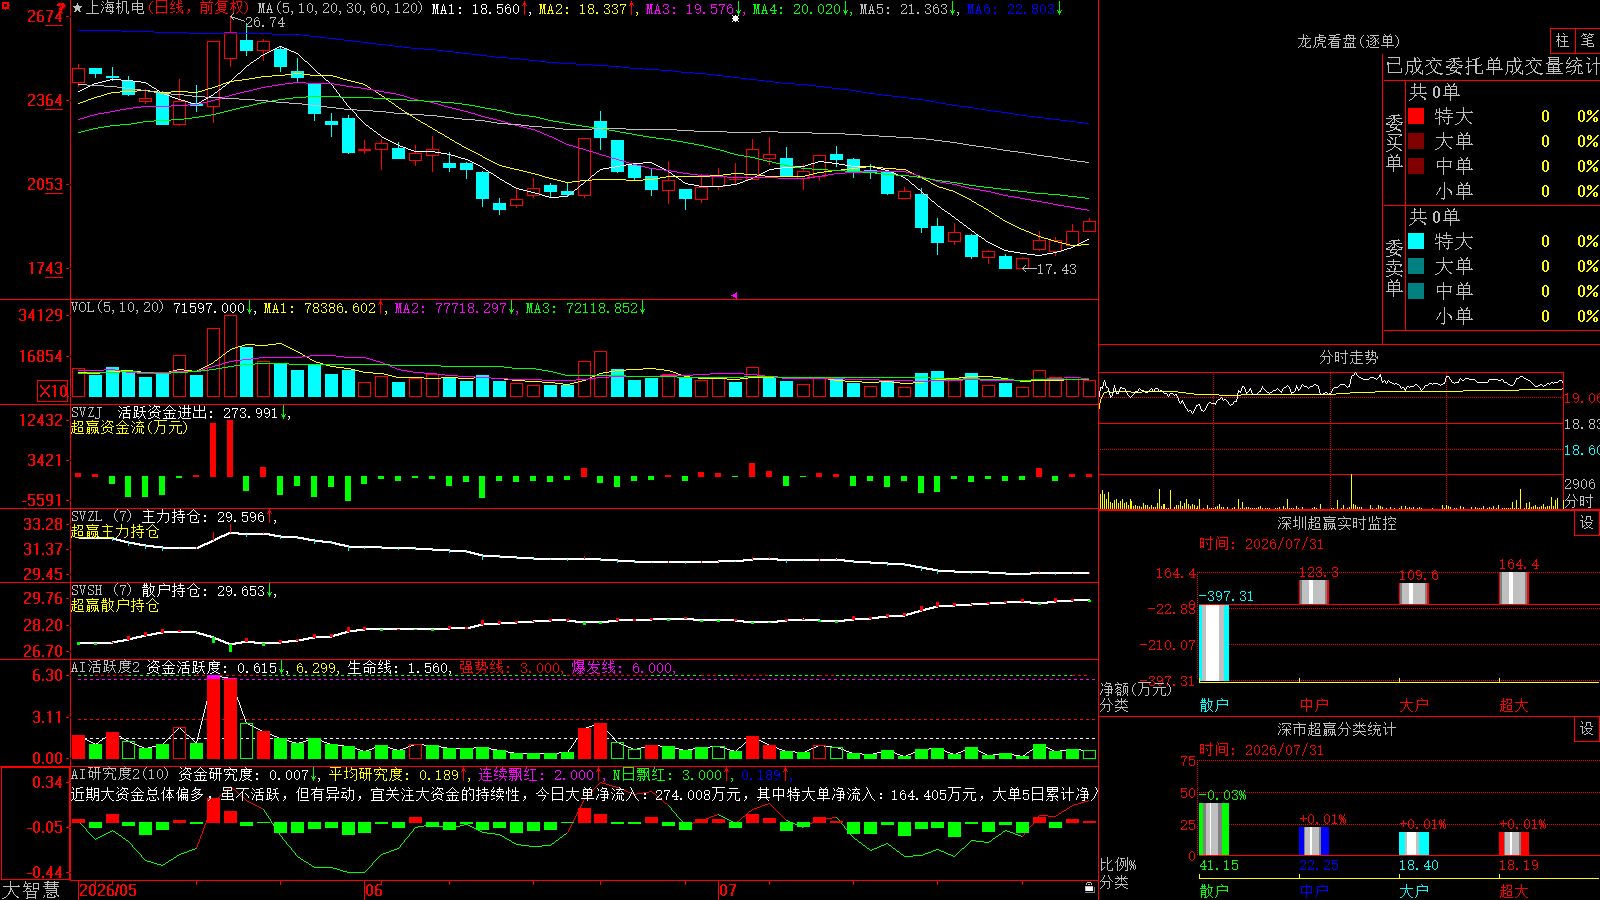1600x900 pixels.
Task: Click the 超赢主力持仓 yellow label
Action: 115,532
